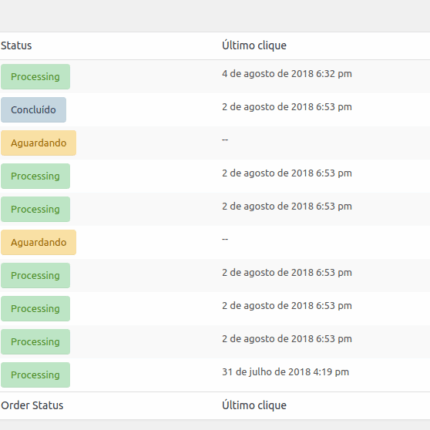430x430 pixels.
Task: Sort by the Status column header
Action: click(16, 46)
